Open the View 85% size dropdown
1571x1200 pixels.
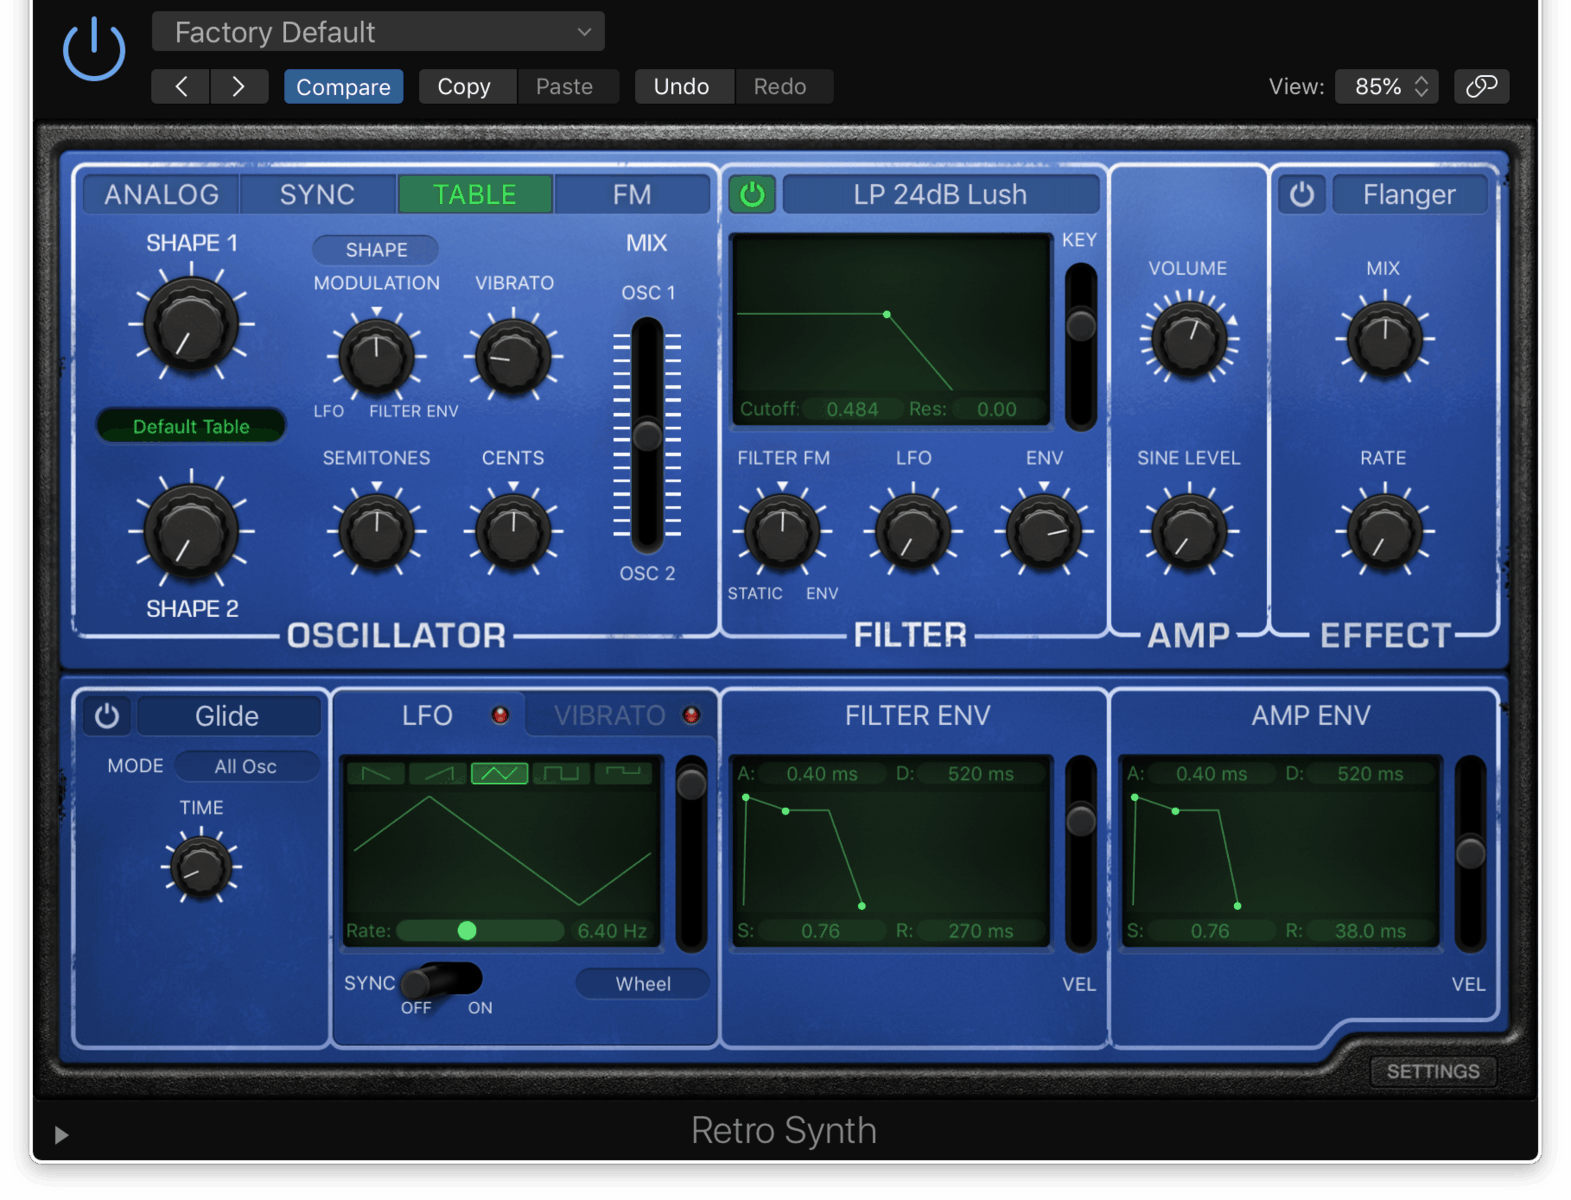click(x=1388, y=87)
